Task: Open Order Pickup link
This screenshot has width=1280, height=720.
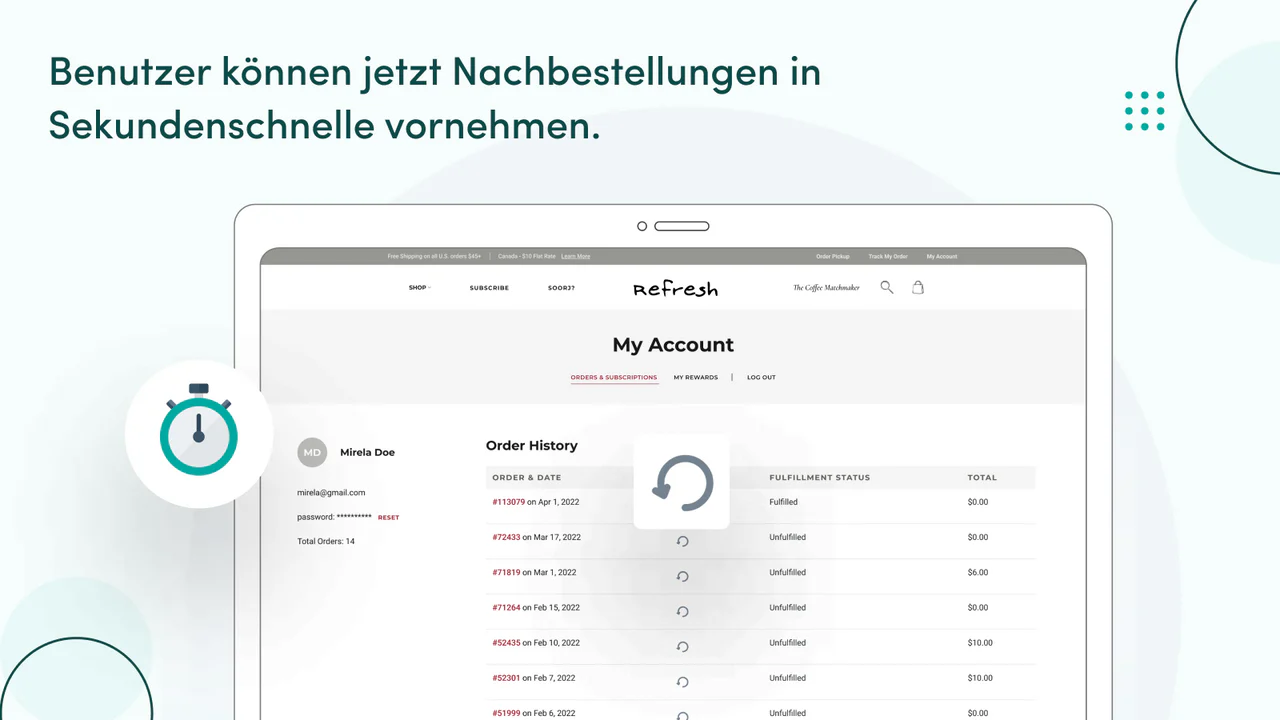Action: (833, 256)
